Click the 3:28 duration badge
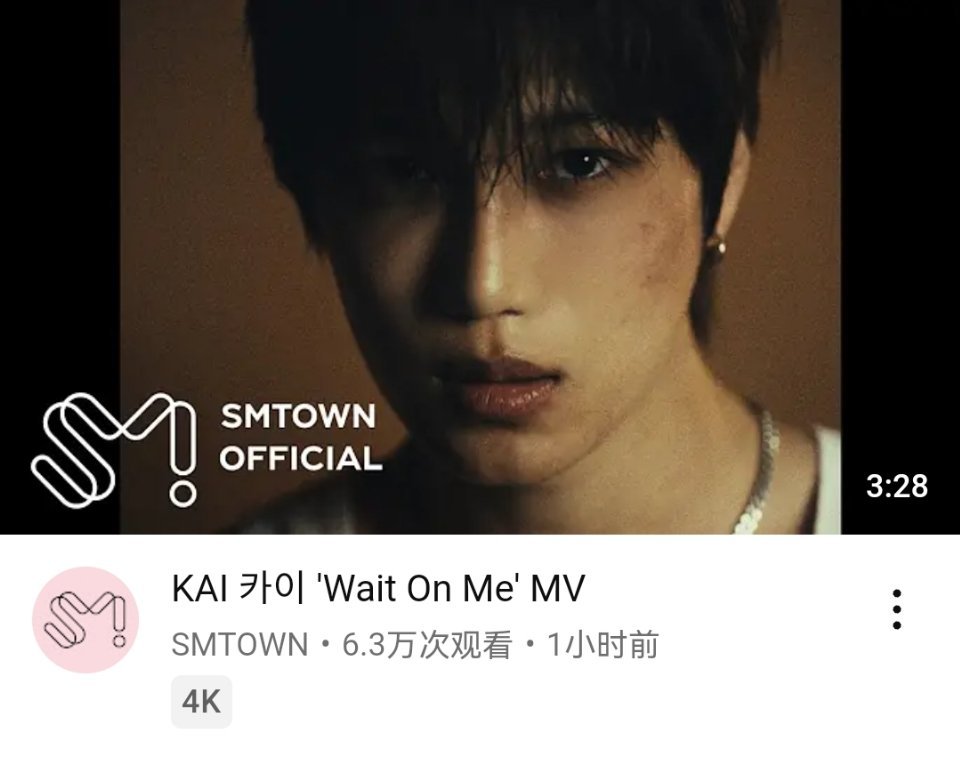 point(897,485)
